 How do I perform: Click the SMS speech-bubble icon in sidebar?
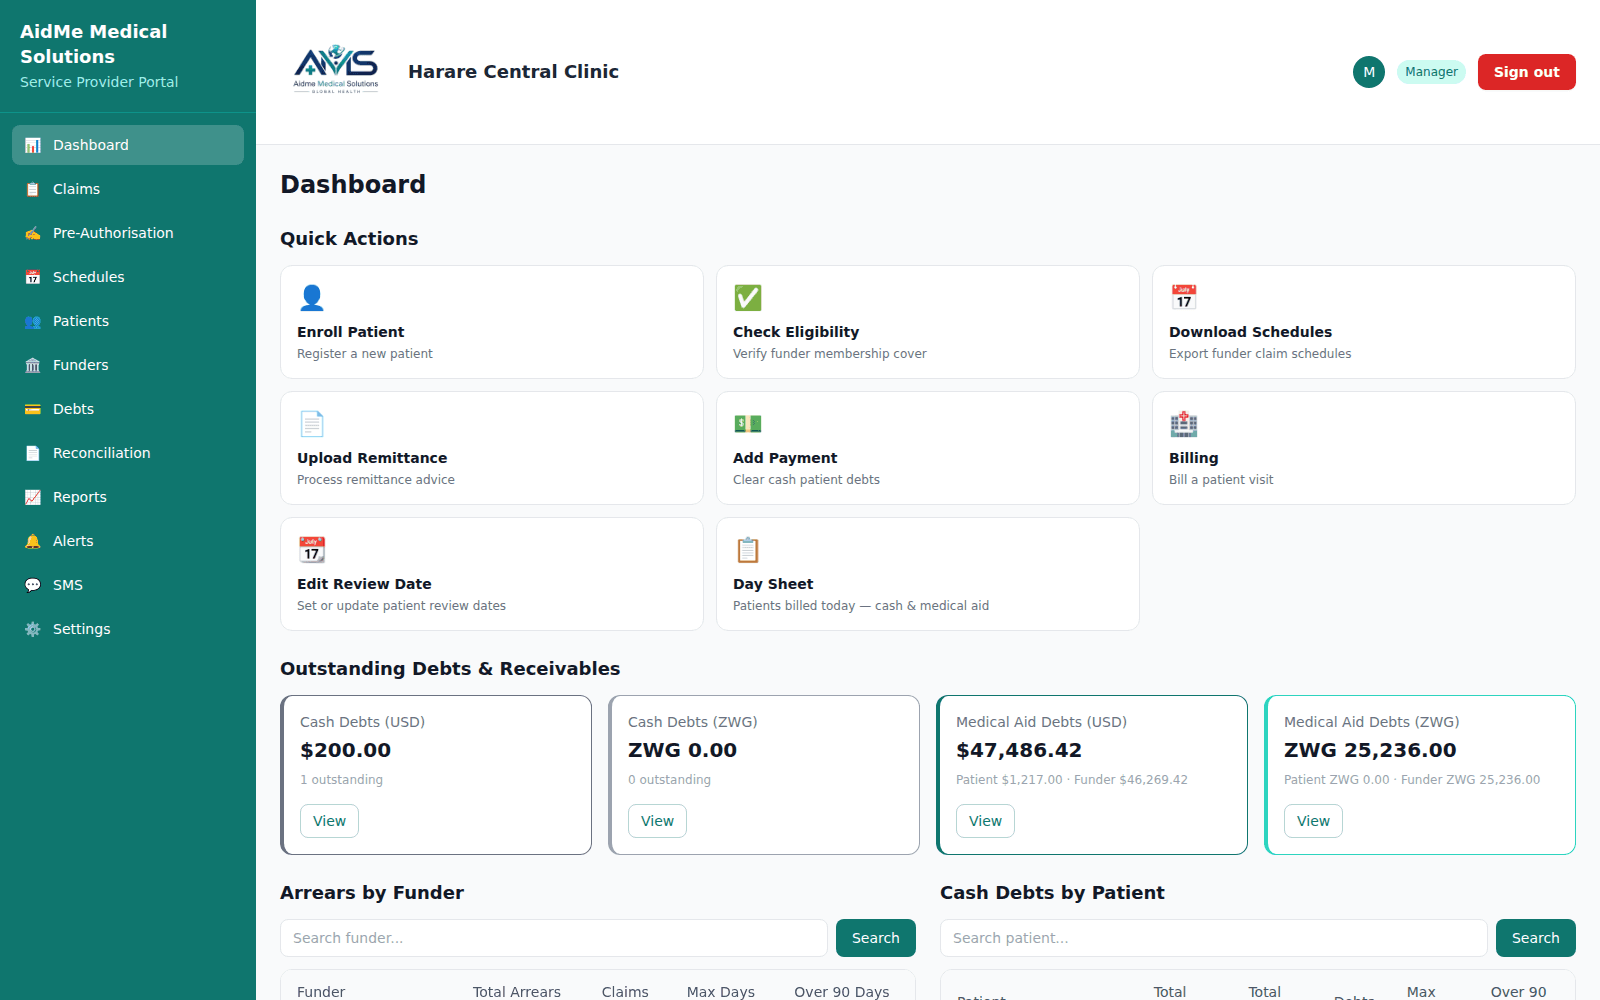coord(33,585)
